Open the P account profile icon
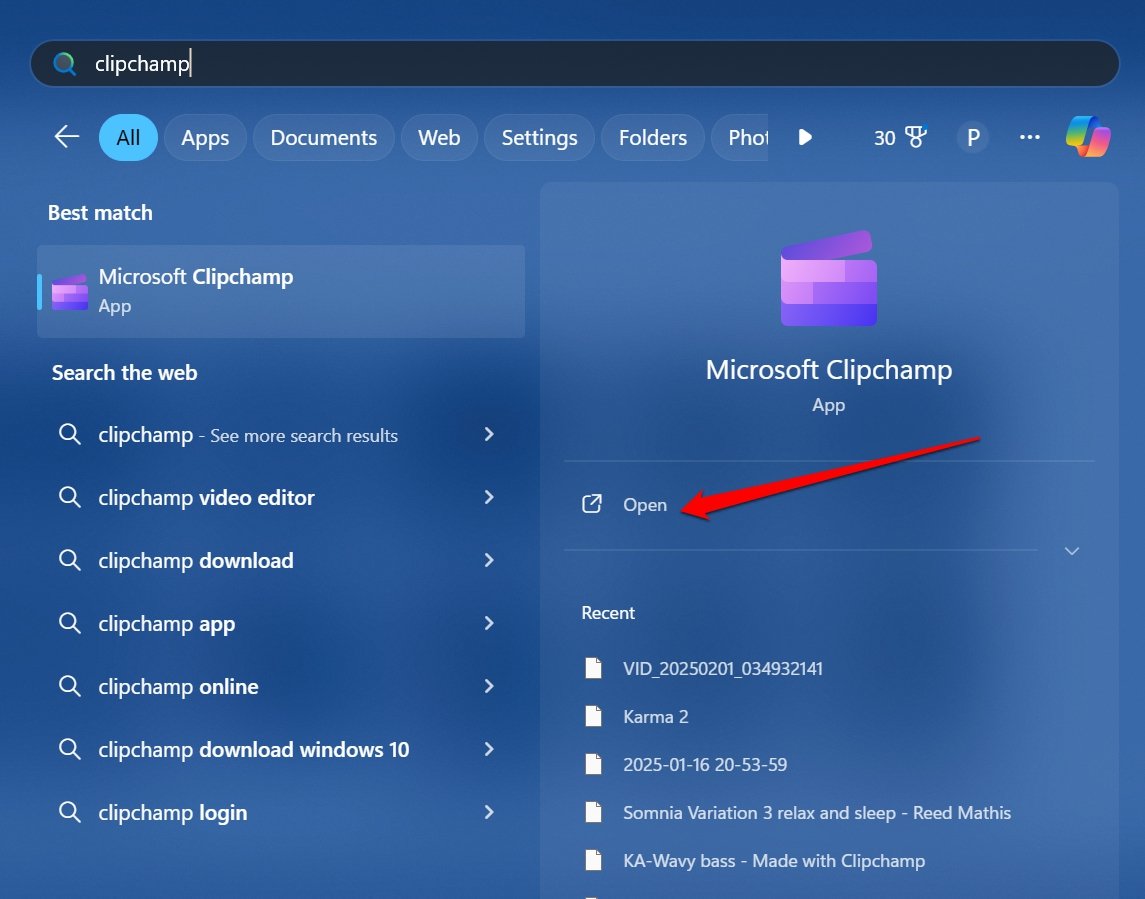Viewport: 1145px width, 899px height. coord(973,137)
